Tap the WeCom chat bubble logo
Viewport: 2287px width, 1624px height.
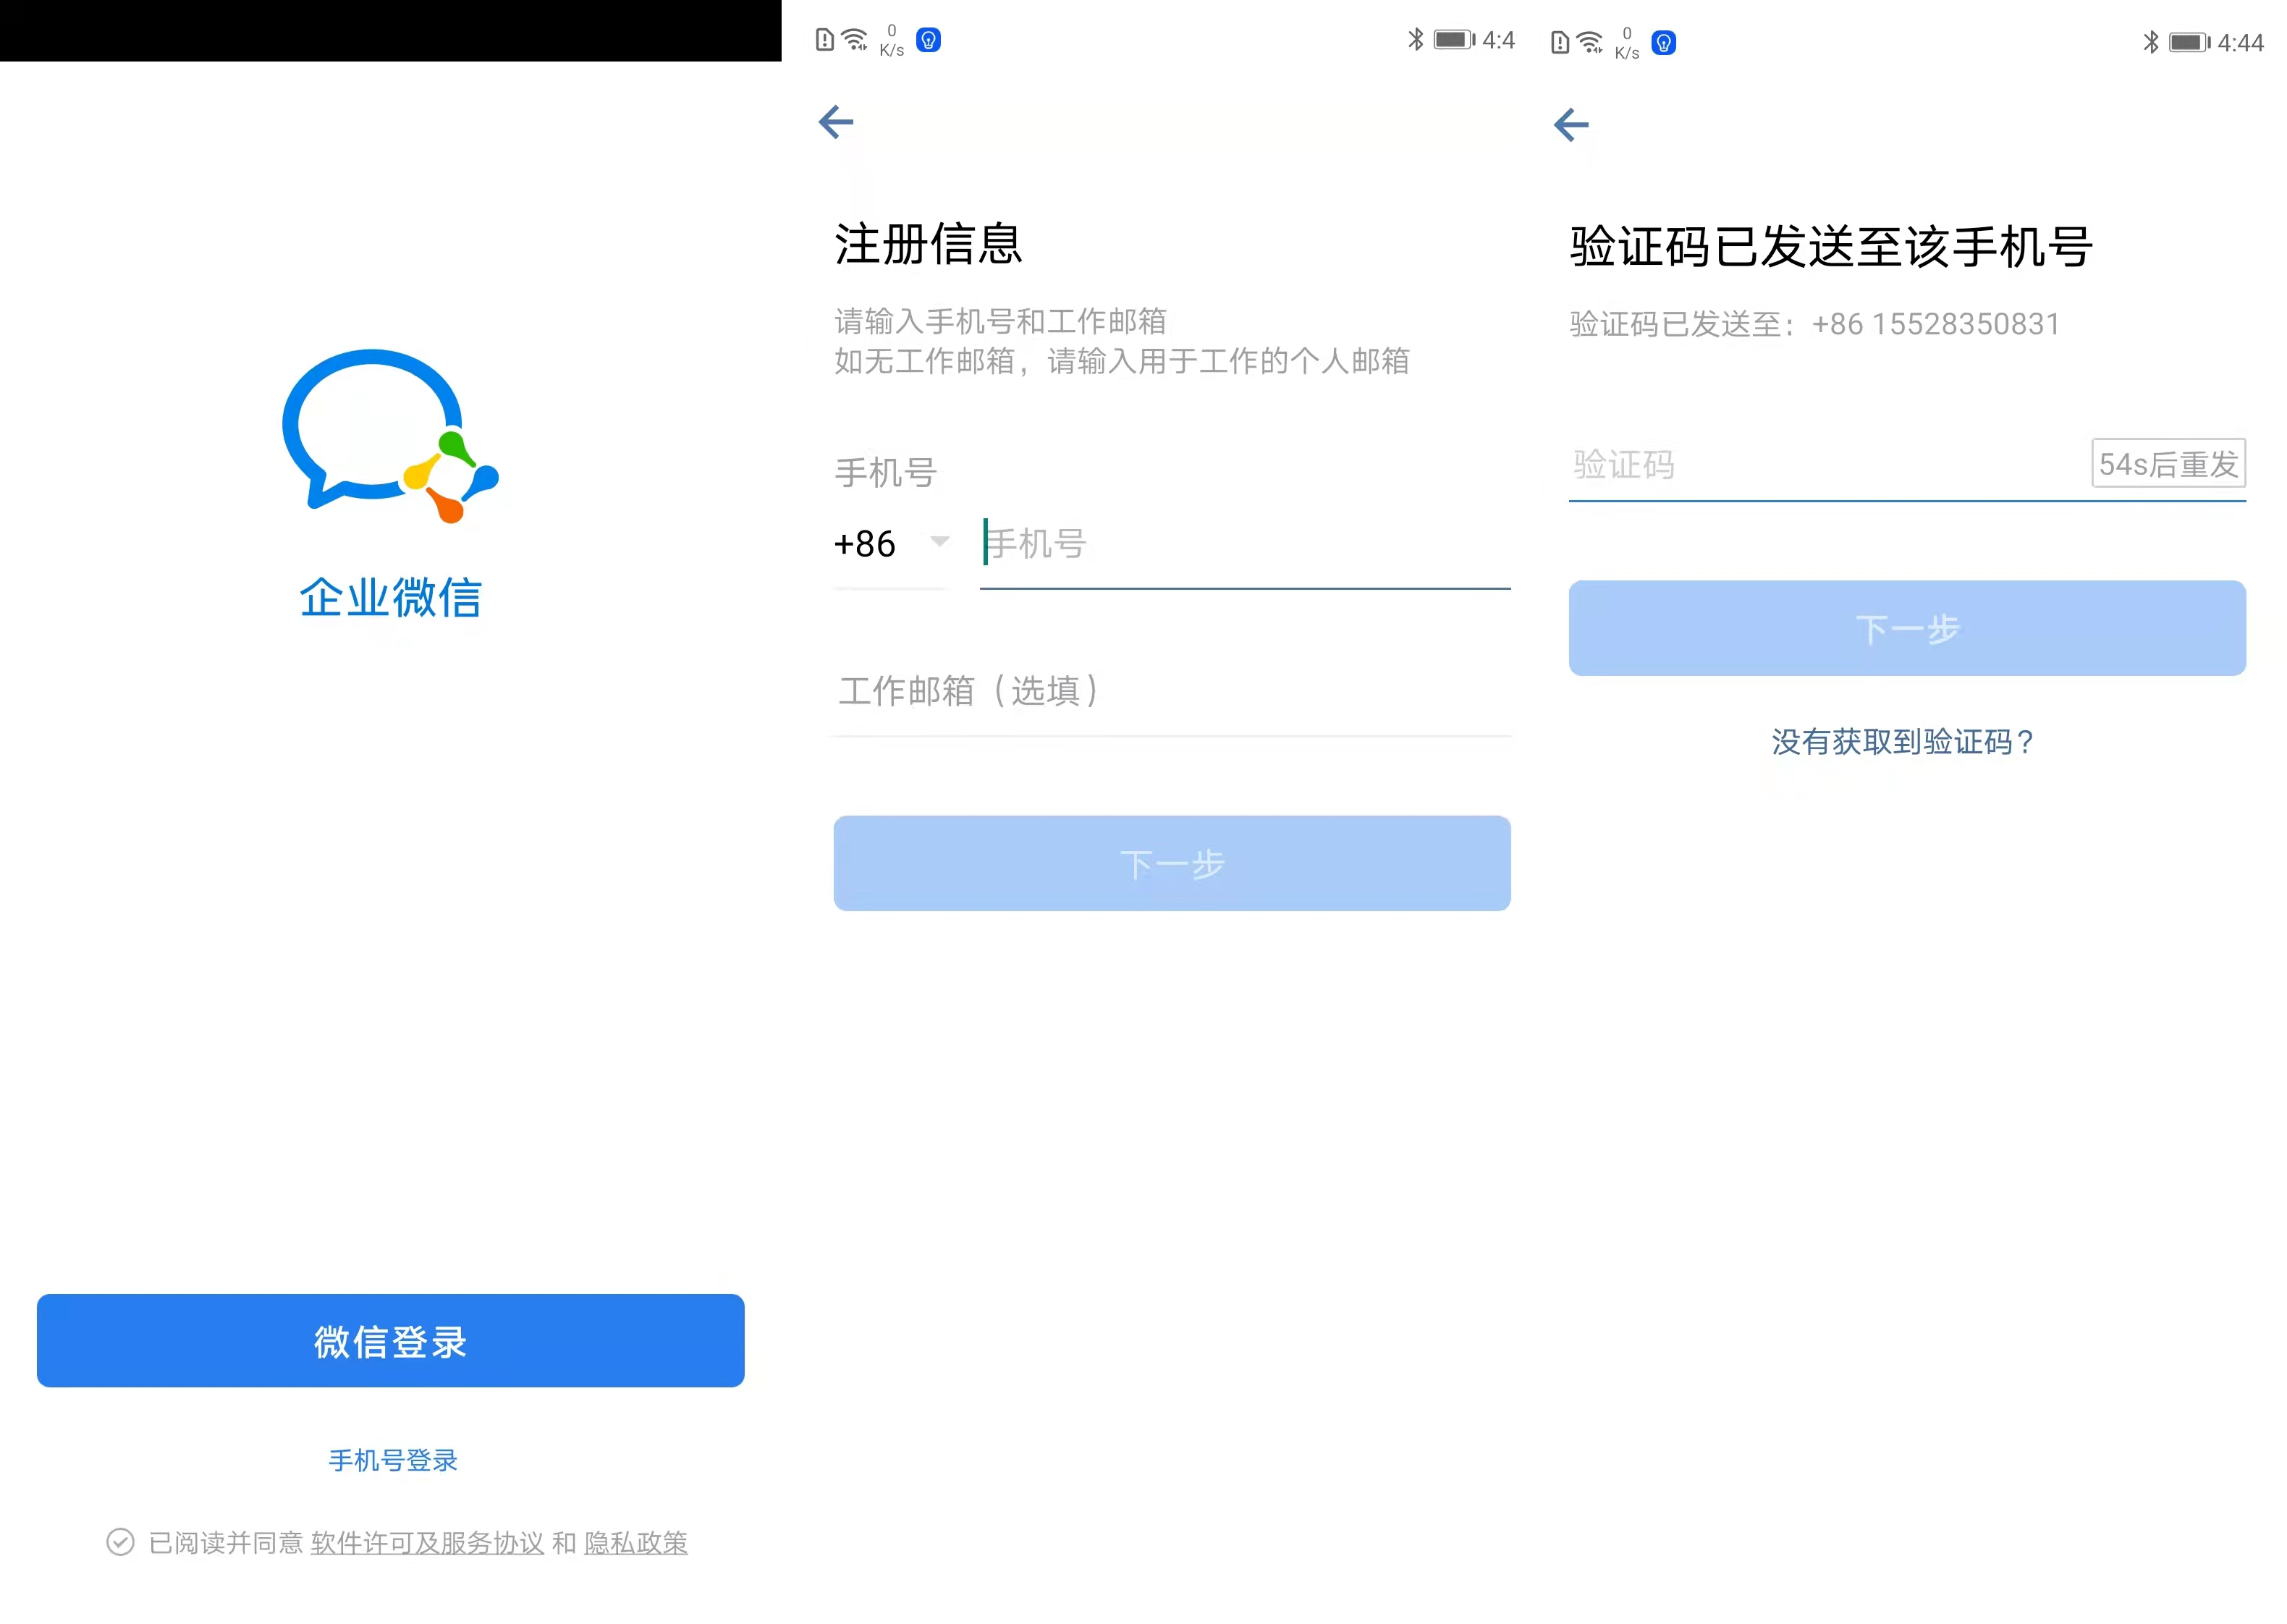390,436
